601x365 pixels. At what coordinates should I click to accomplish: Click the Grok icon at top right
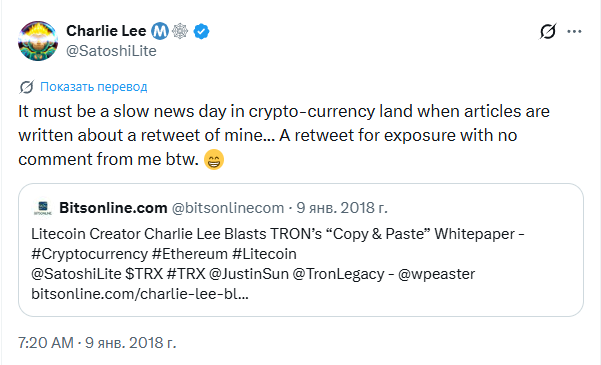(548, 31)
